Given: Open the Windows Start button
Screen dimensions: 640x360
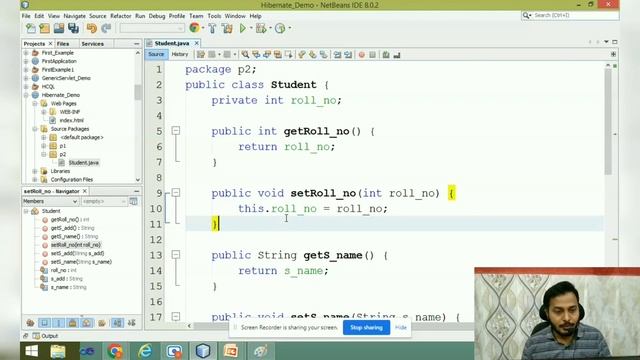Looking at the screenshot, I should click(31, 351).
